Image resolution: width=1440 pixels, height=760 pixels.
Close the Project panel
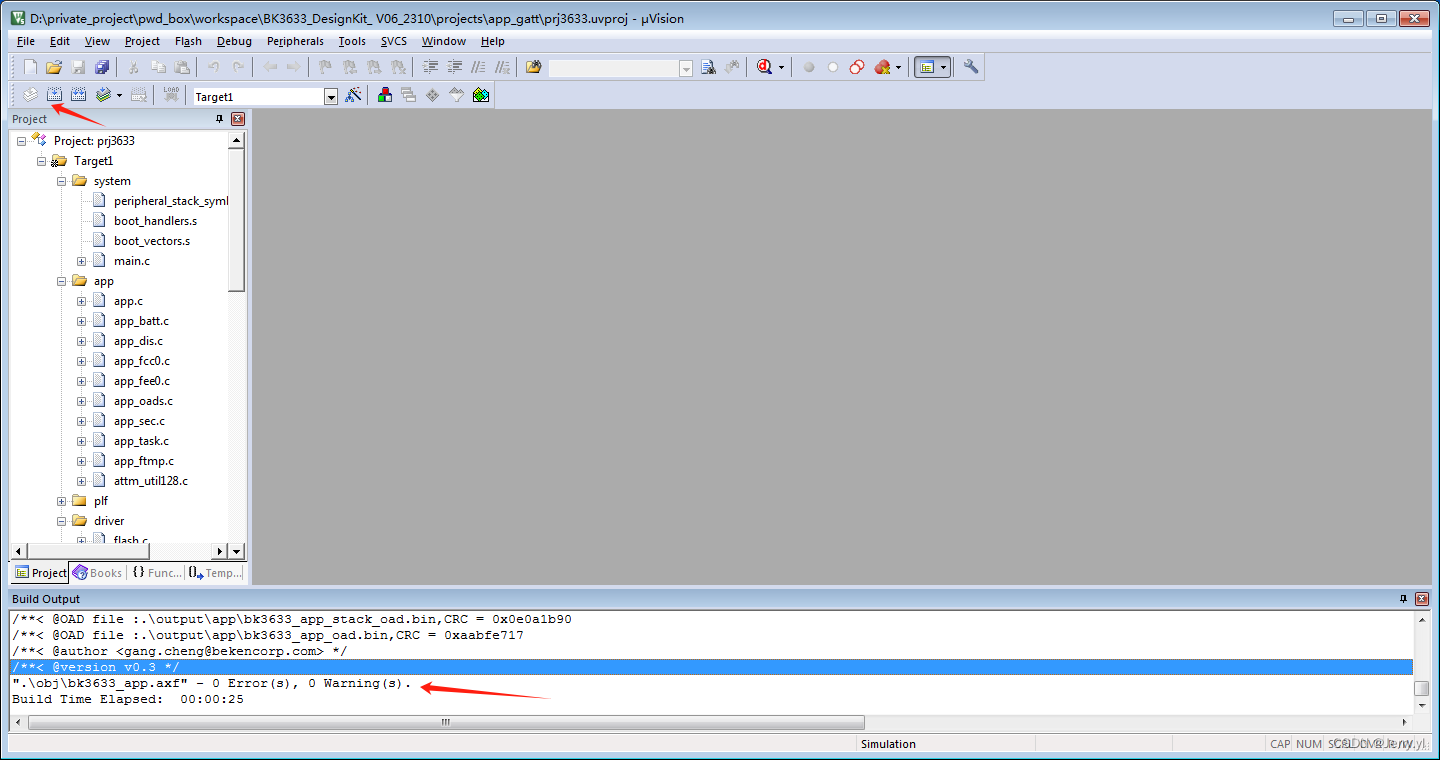click(238, 119)
